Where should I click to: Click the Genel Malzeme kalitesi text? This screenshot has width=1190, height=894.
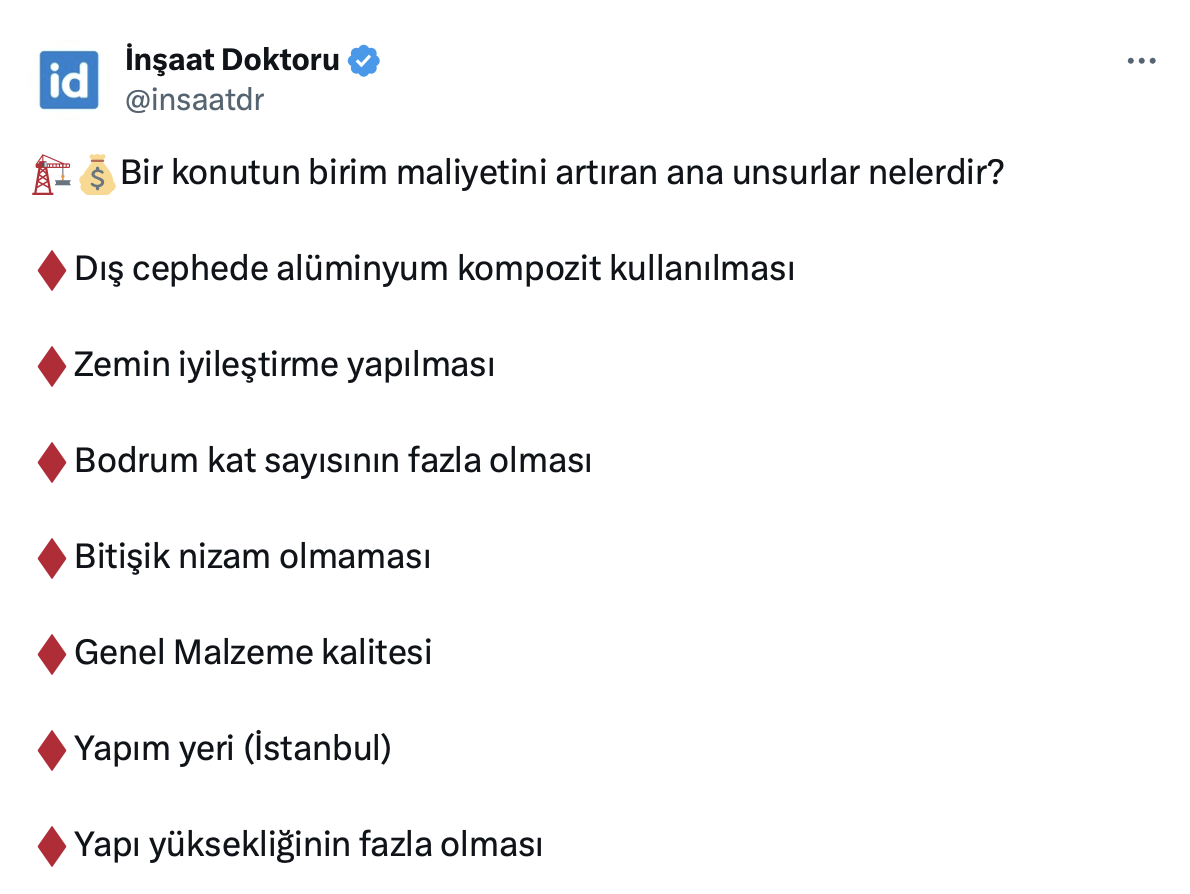tap(253, 653)
